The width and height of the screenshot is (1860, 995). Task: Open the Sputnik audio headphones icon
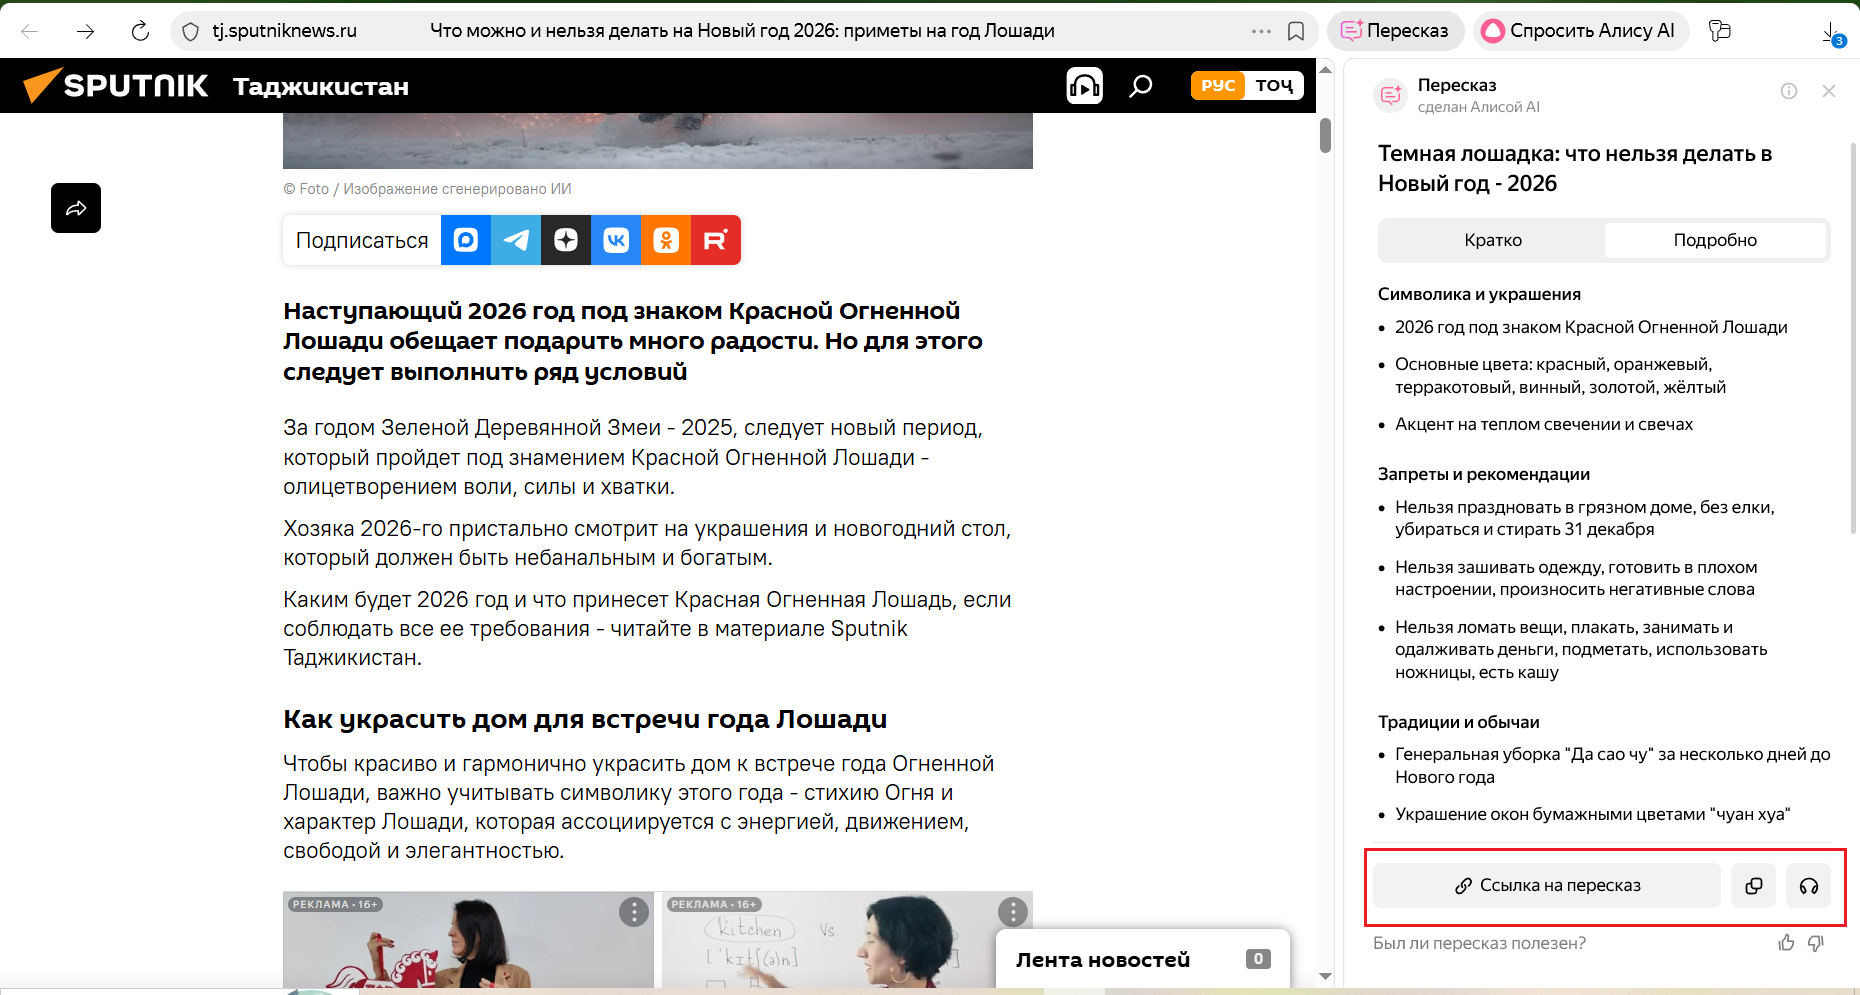[1084, 86]
